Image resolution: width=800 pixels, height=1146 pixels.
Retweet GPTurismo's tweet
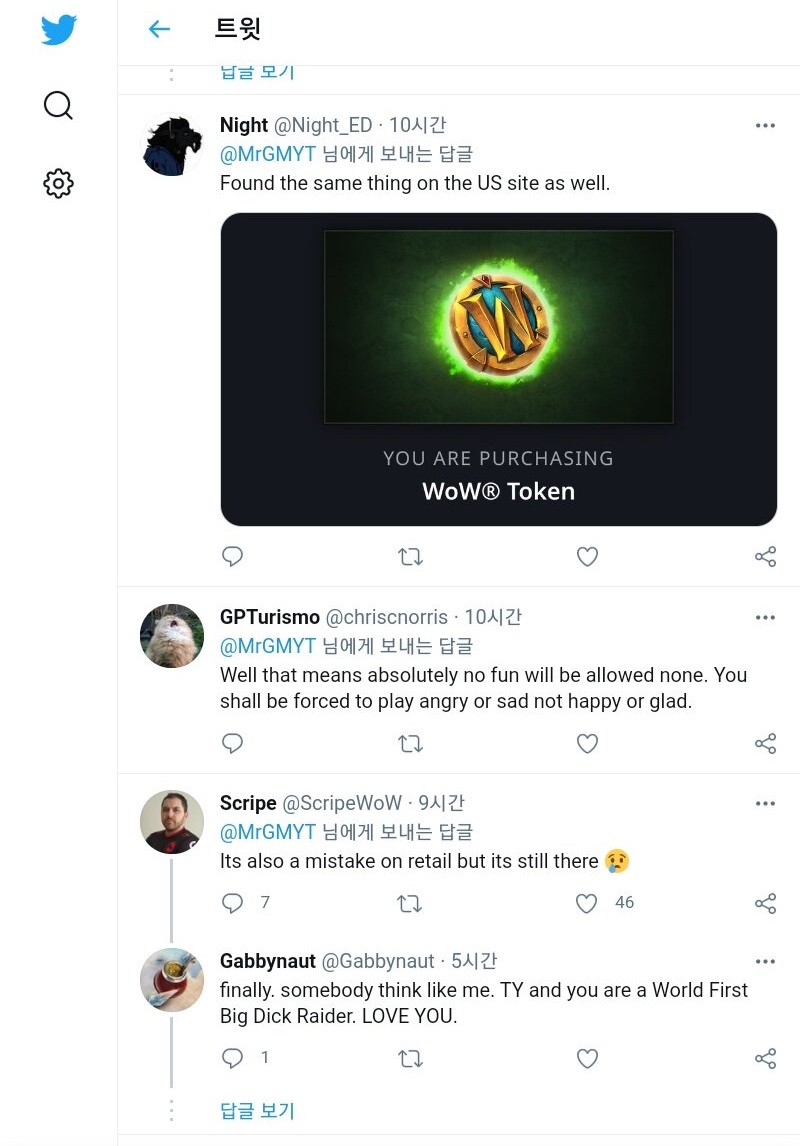(x=410, y=744)
